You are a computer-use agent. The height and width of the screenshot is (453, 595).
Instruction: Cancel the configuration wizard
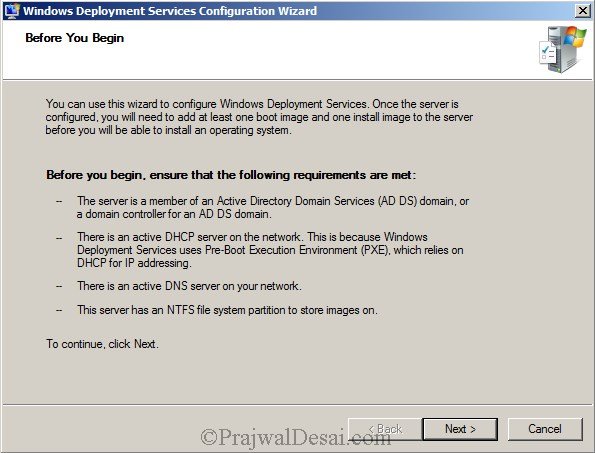(x=545, y=429)
